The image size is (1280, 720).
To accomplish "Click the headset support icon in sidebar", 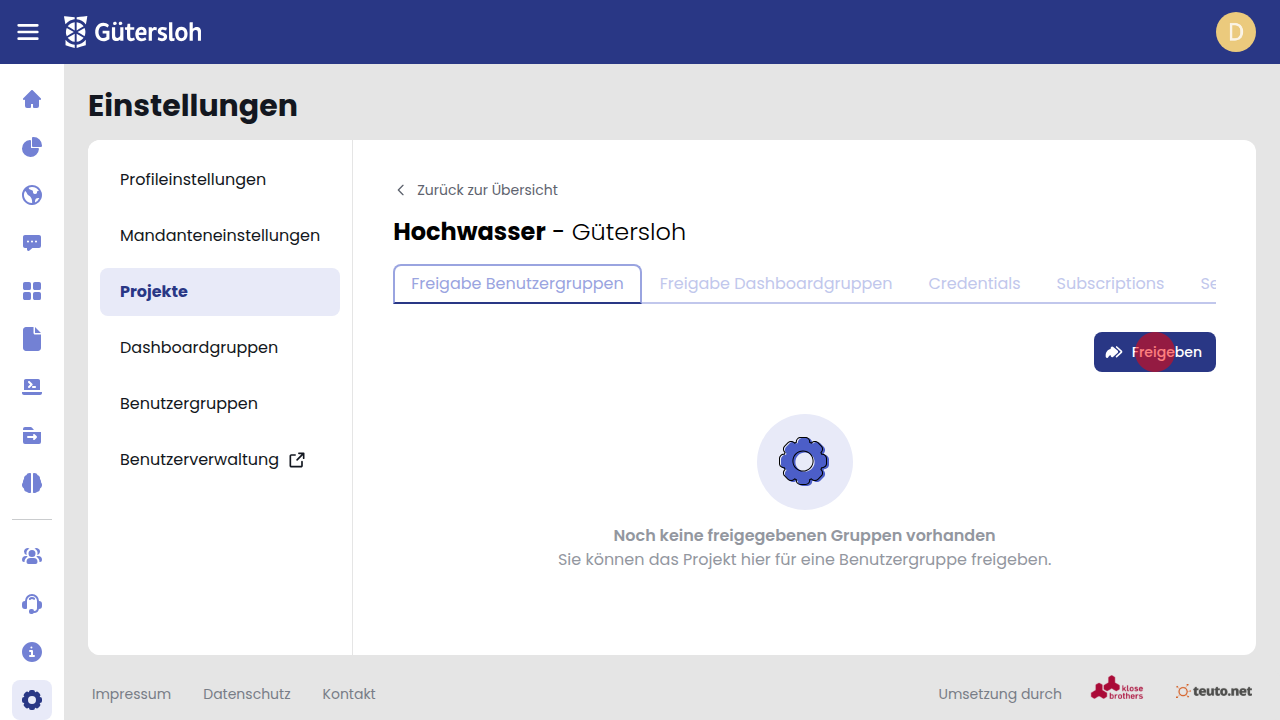I will (x=32, y=604).
